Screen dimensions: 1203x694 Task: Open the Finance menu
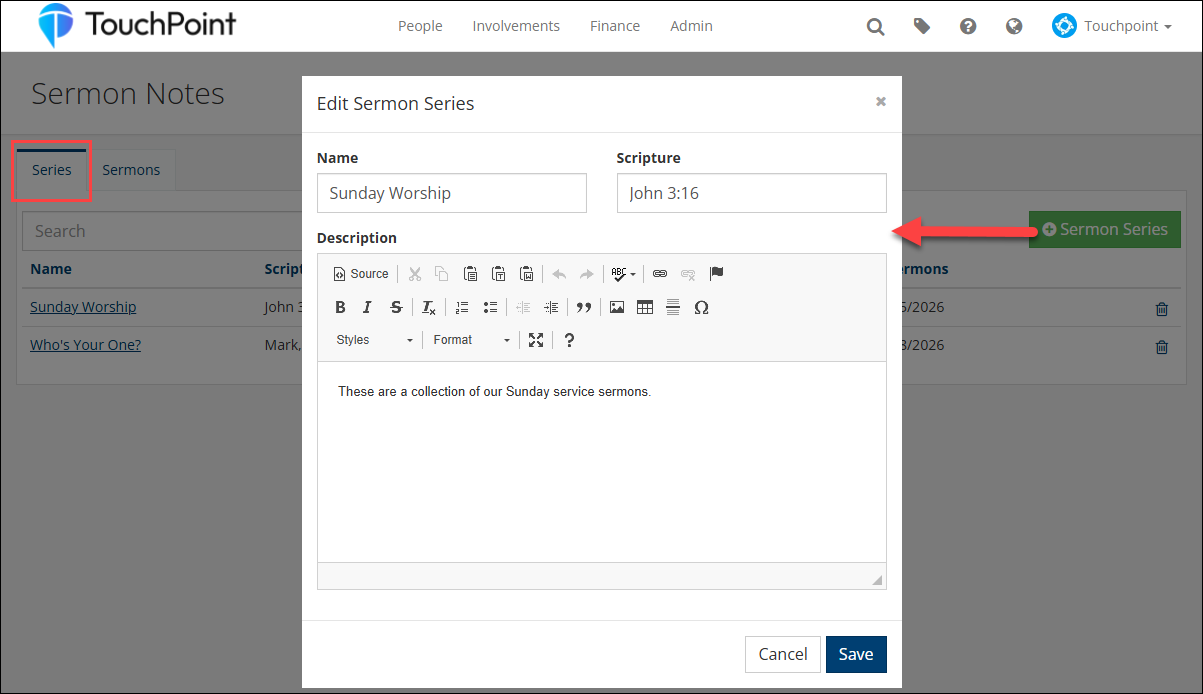tap(615, 26)
